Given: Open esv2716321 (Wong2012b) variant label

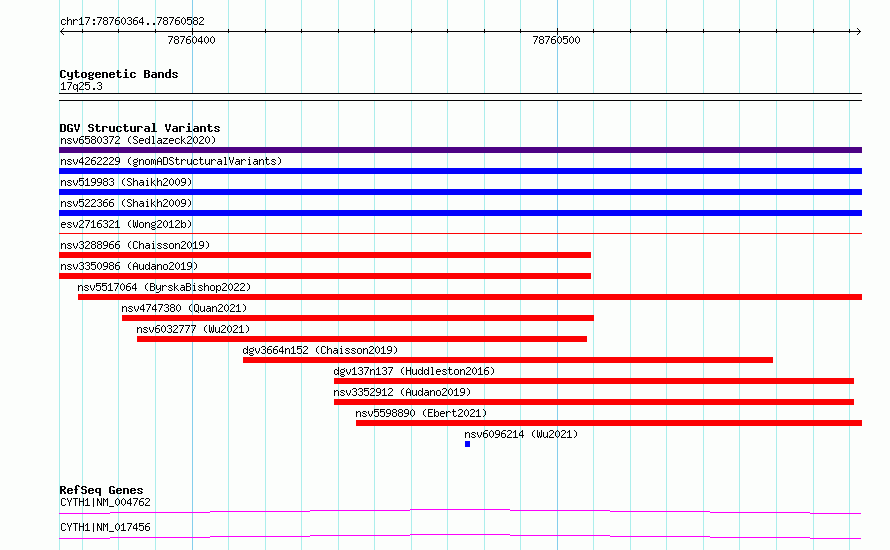Looking at the screenshot, I should [x=126, y=224].
